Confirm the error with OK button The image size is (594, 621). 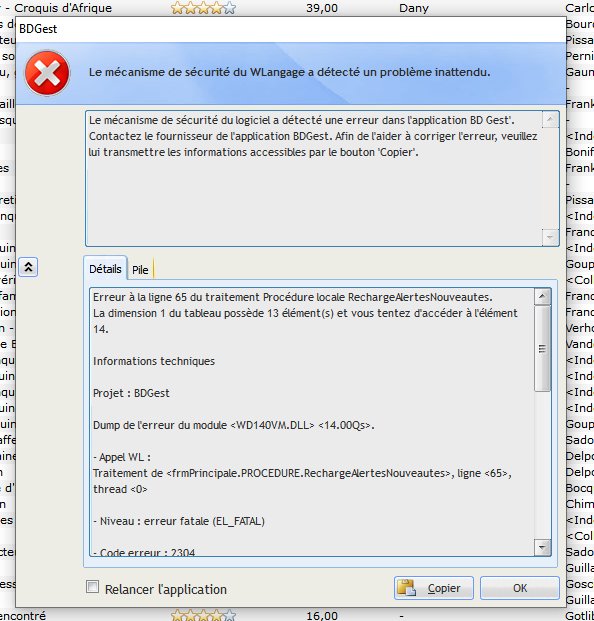[520, 588]
